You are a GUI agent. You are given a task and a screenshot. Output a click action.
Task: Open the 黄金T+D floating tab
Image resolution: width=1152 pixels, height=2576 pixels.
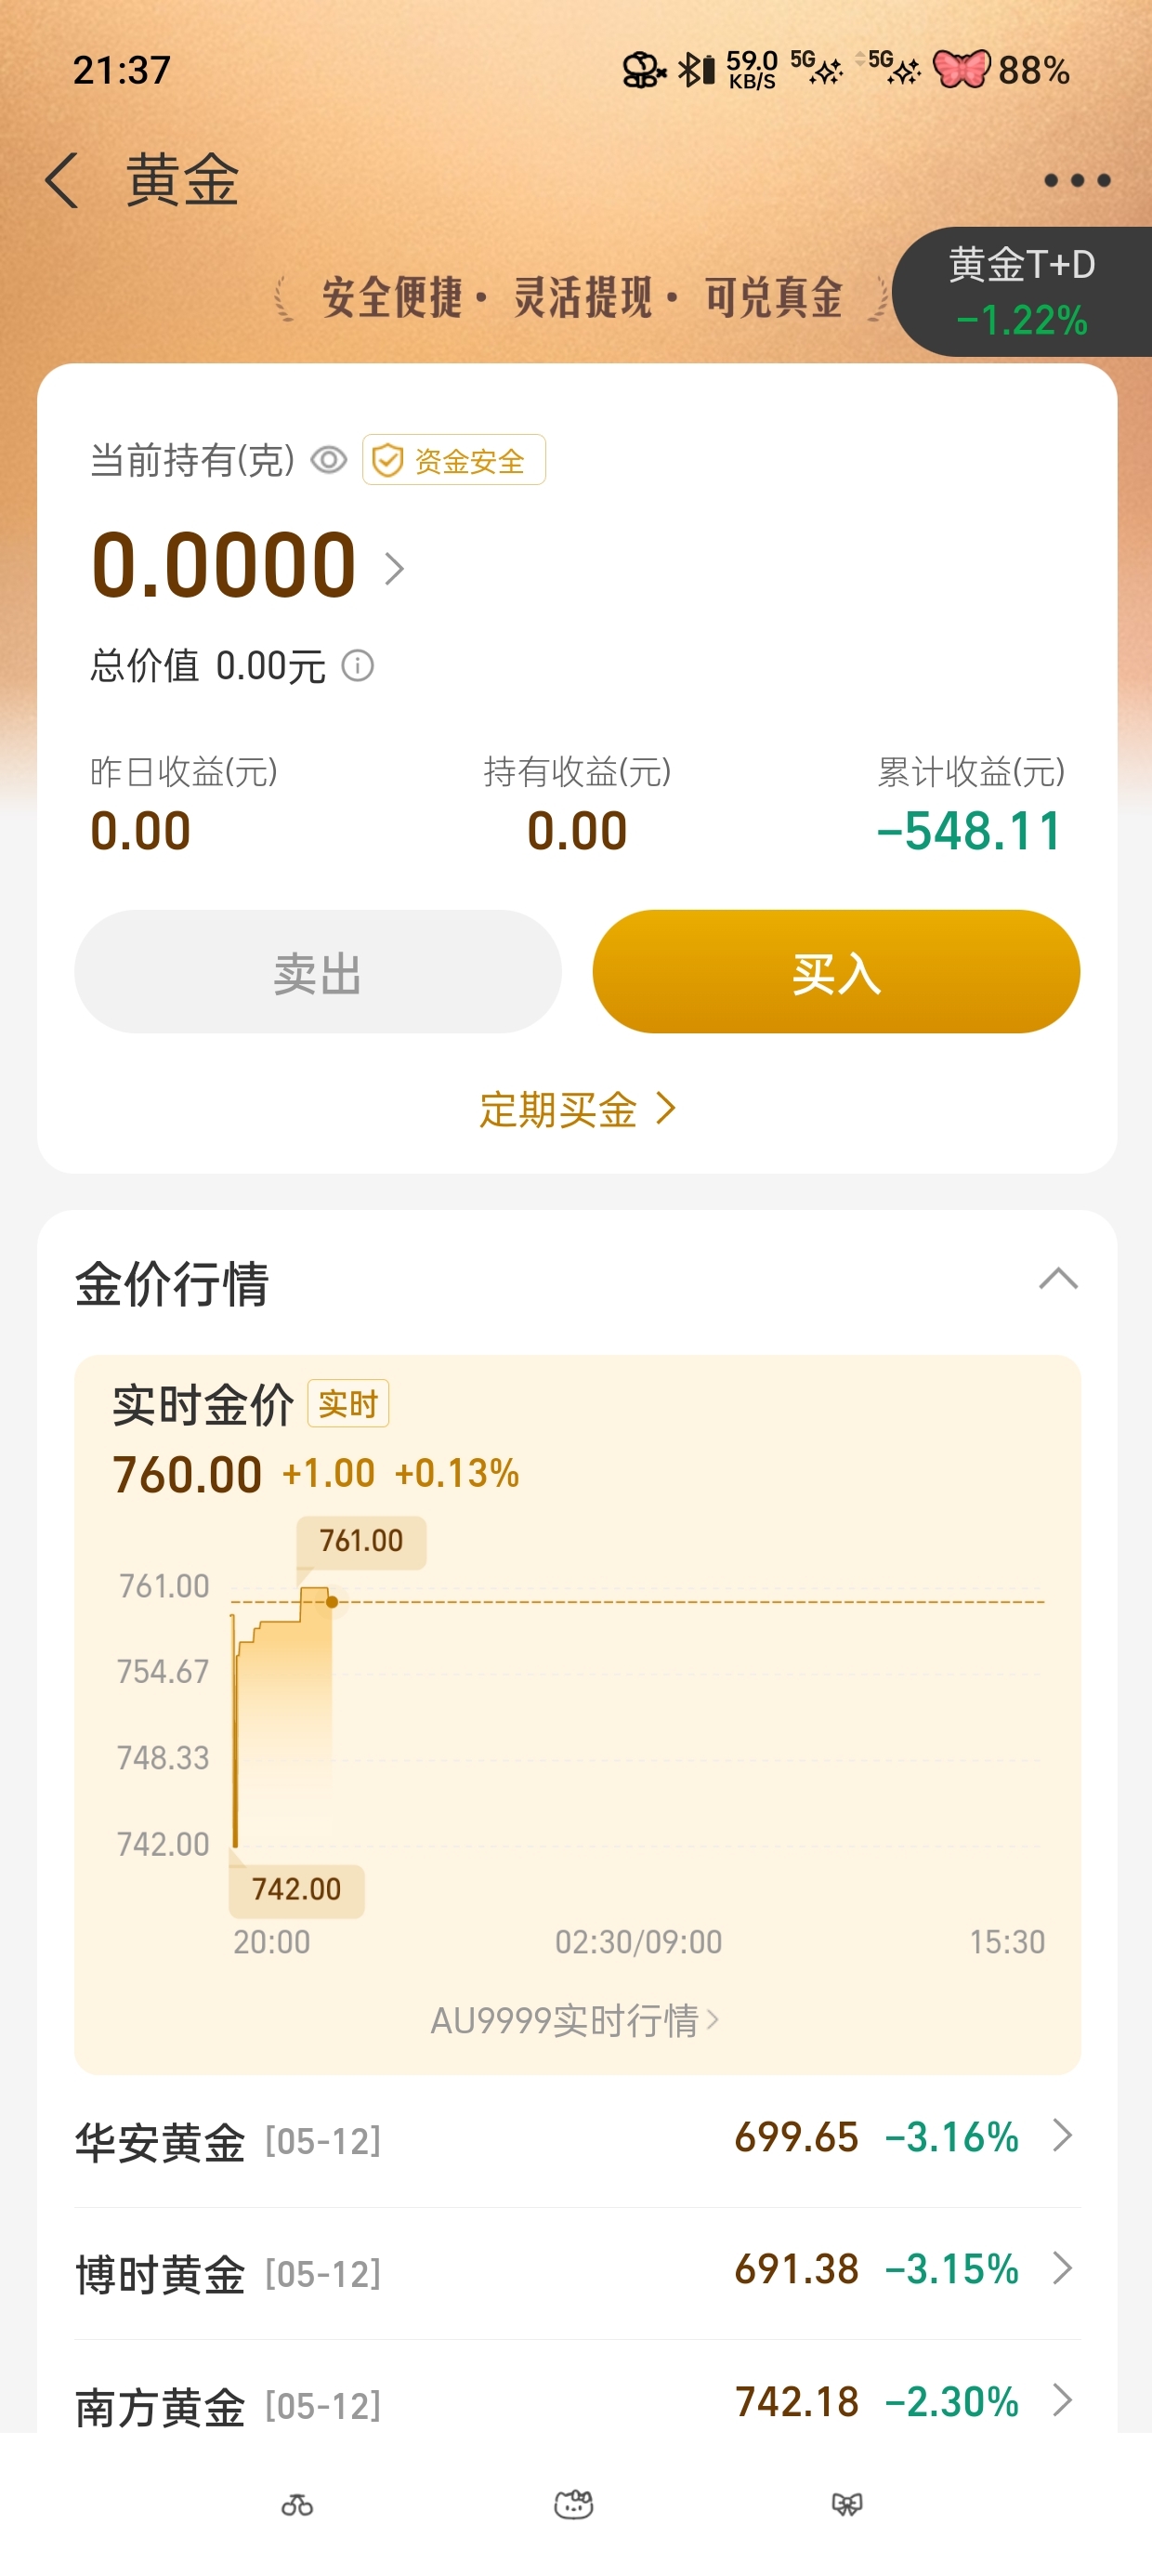coord(1022,292)
